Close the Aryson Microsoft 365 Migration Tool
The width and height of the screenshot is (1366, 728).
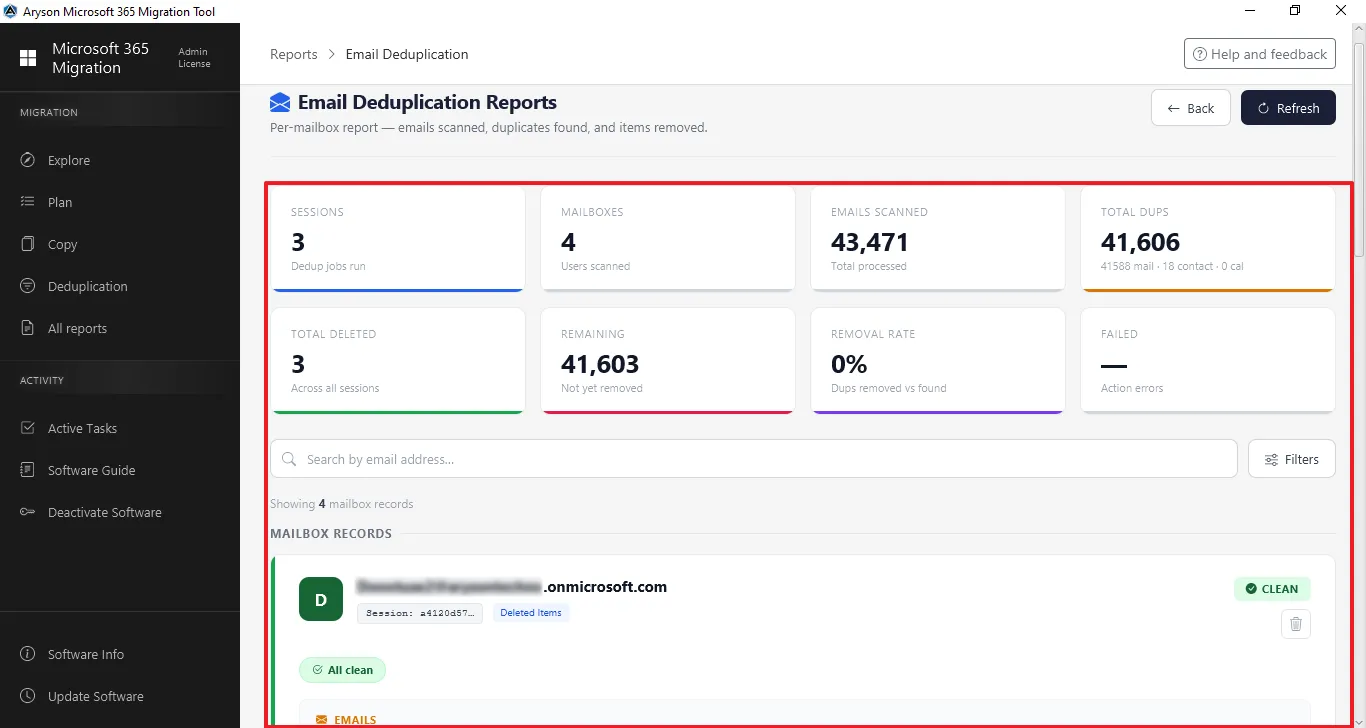[x=1342, y=10]
